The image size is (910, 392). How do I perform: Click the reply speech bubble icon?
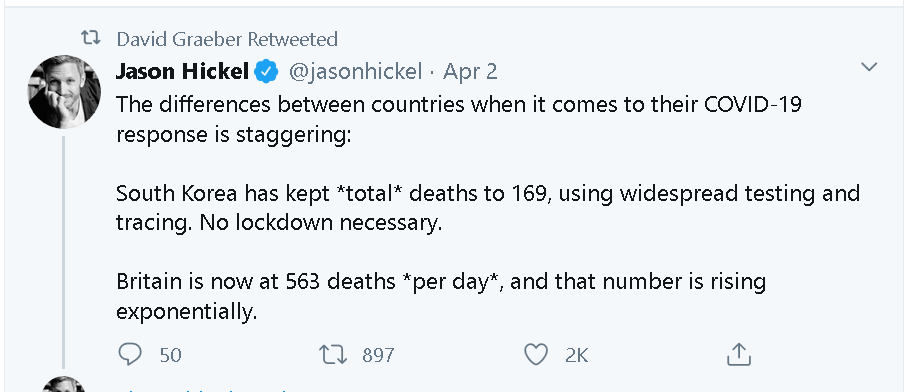coord(129,354)
